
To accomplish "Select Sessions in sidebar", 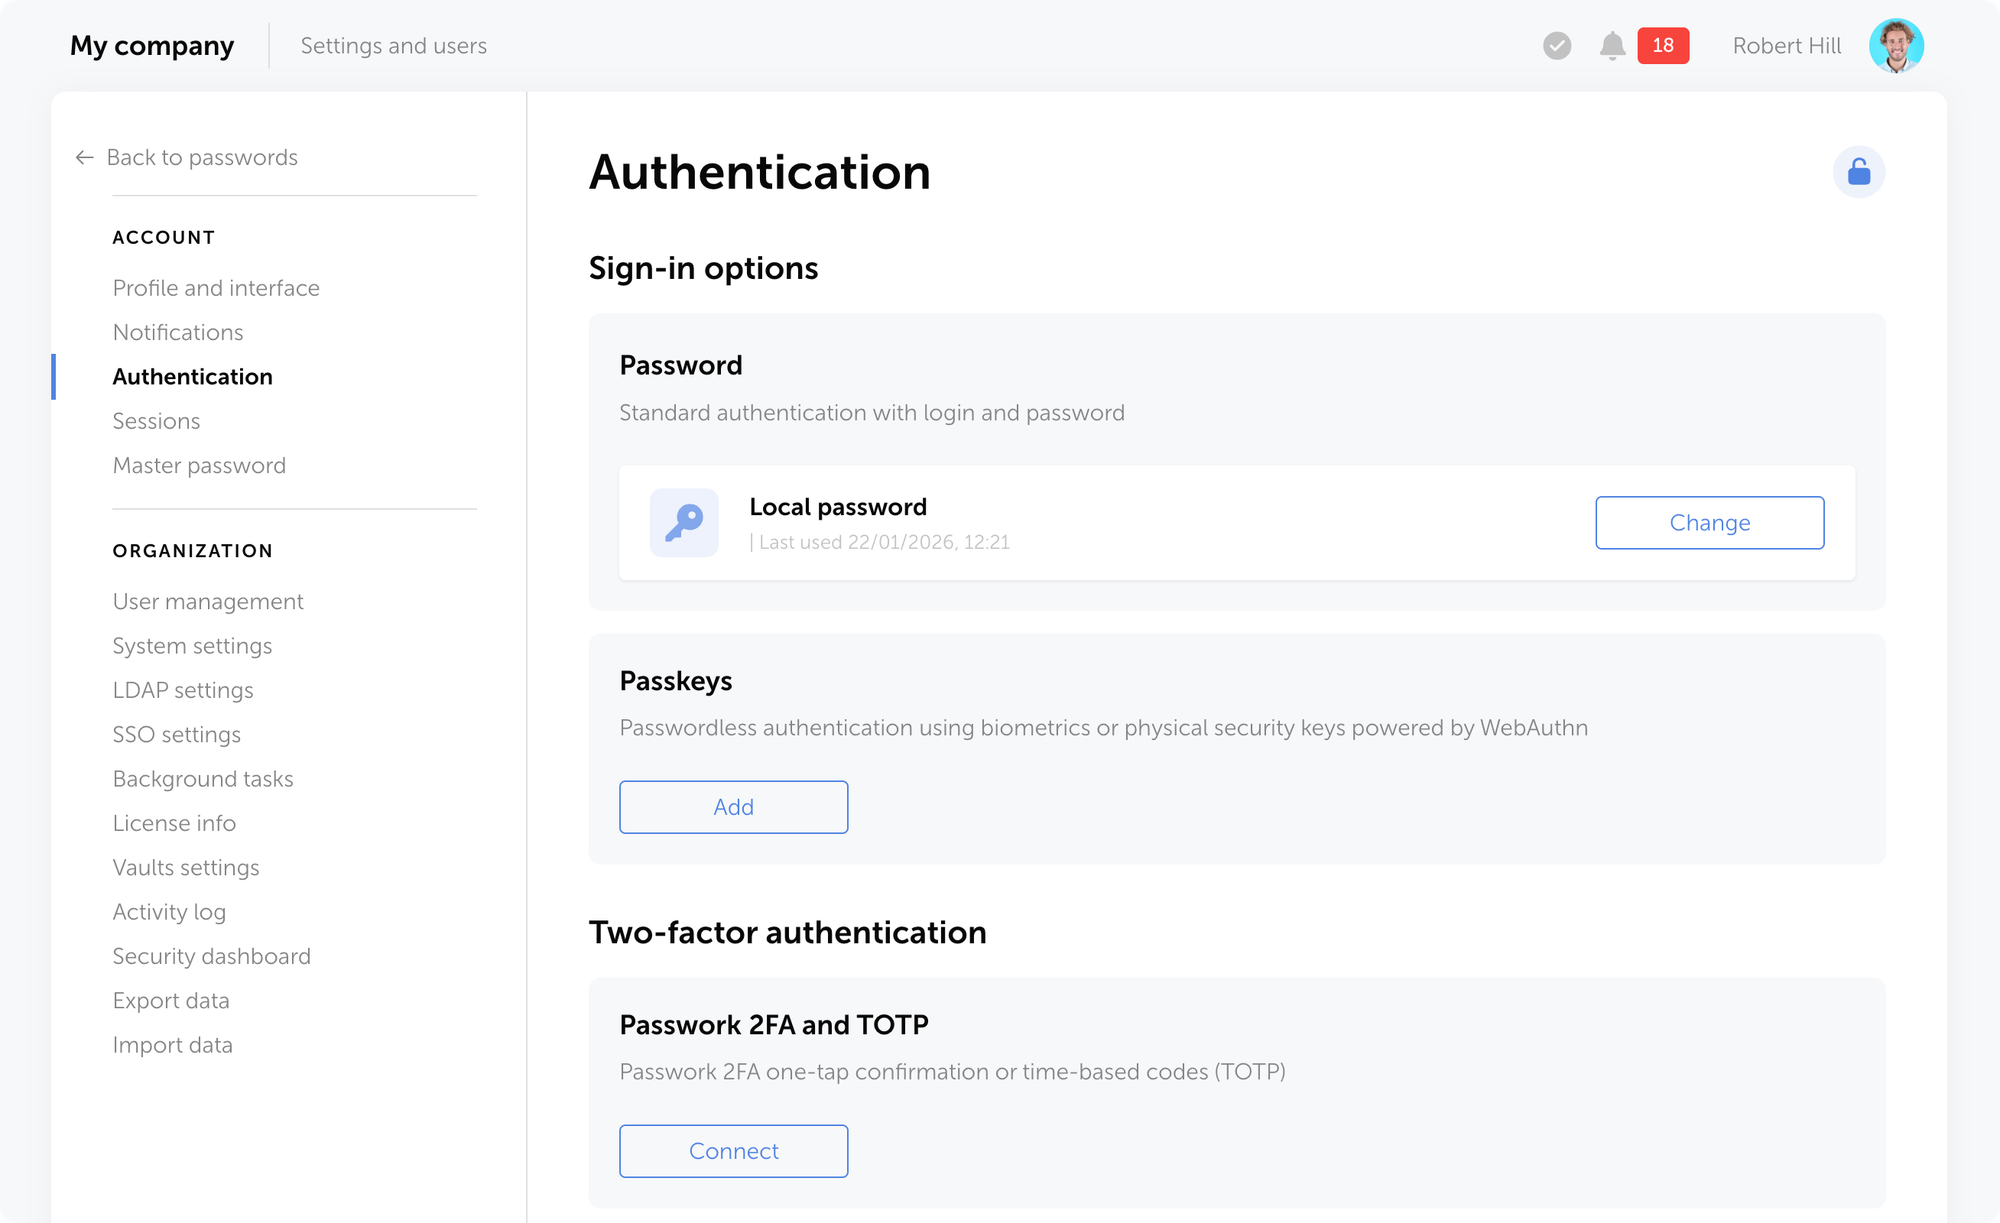I will (x=156, y=421).
